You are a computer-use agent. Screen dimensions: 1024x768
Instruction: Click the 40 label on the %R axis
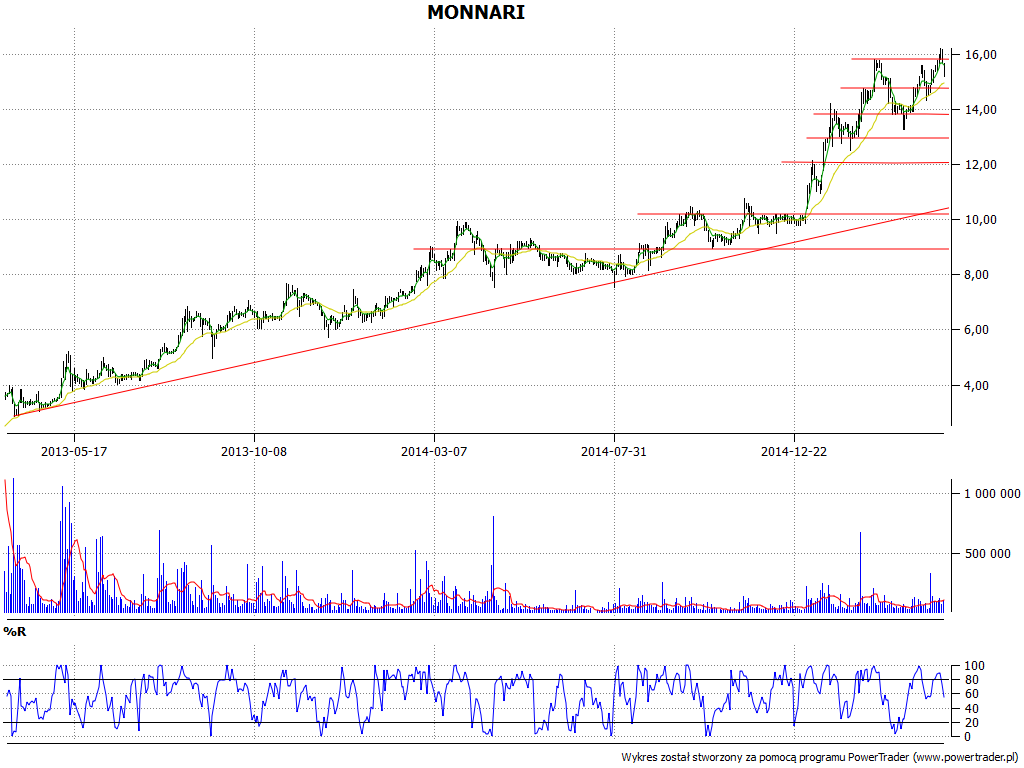click(972, 709)
